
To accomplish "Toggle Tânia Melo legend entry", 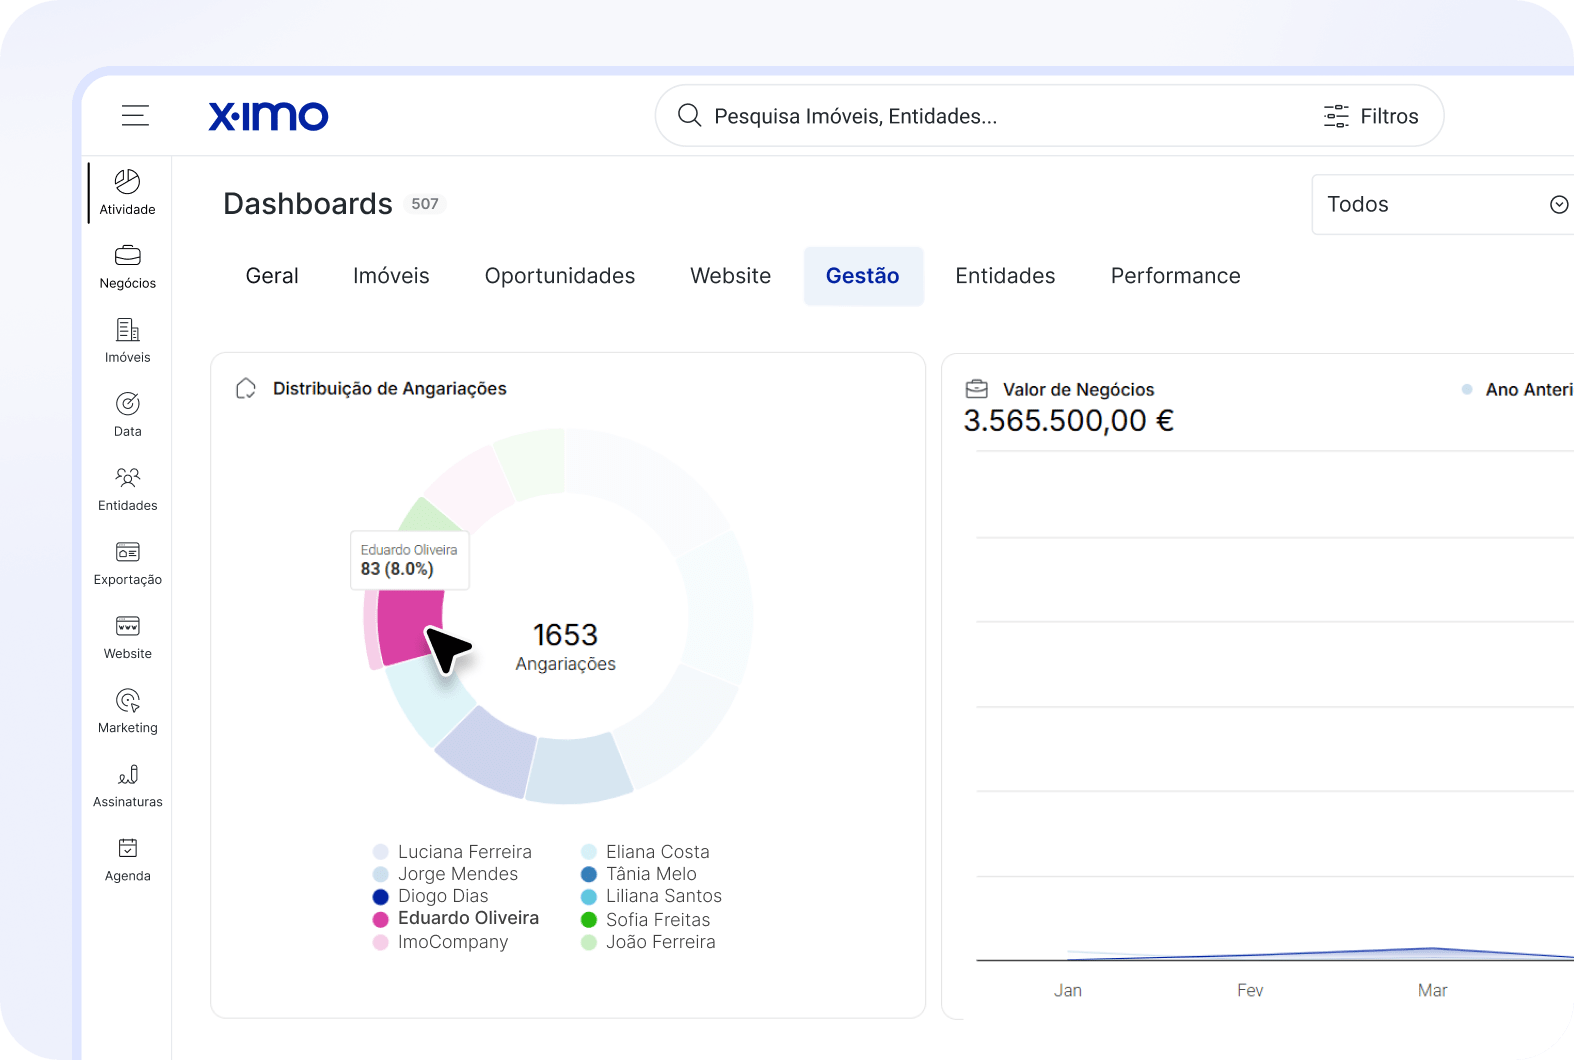I will tap(639, 874).
